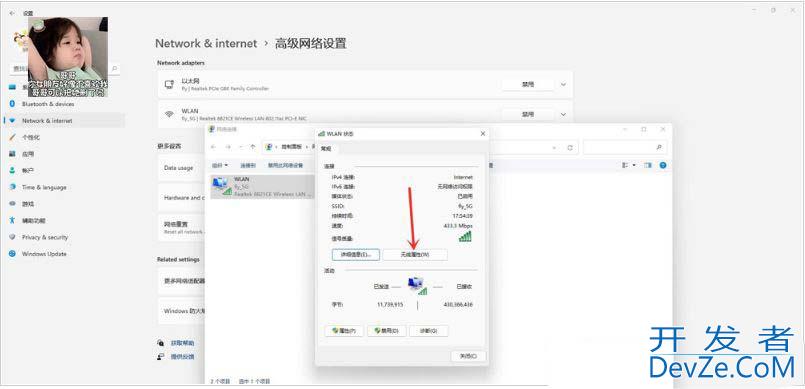The height and width of the screenshot is (389, 805).
Task: Click the Privacy & security shield icon
Action: [x=12, y=237]
